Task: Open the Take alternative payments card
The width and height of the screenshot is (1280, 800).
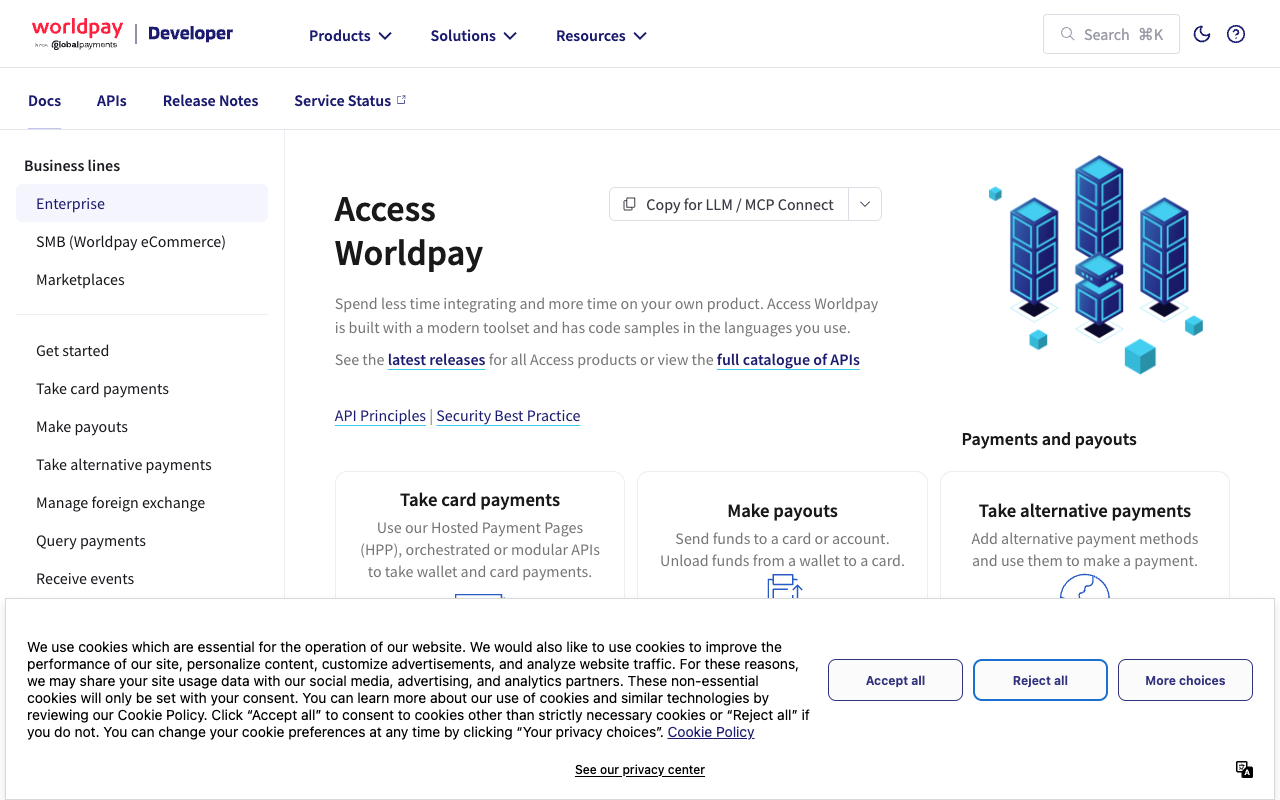Action: coord(1085,535)
